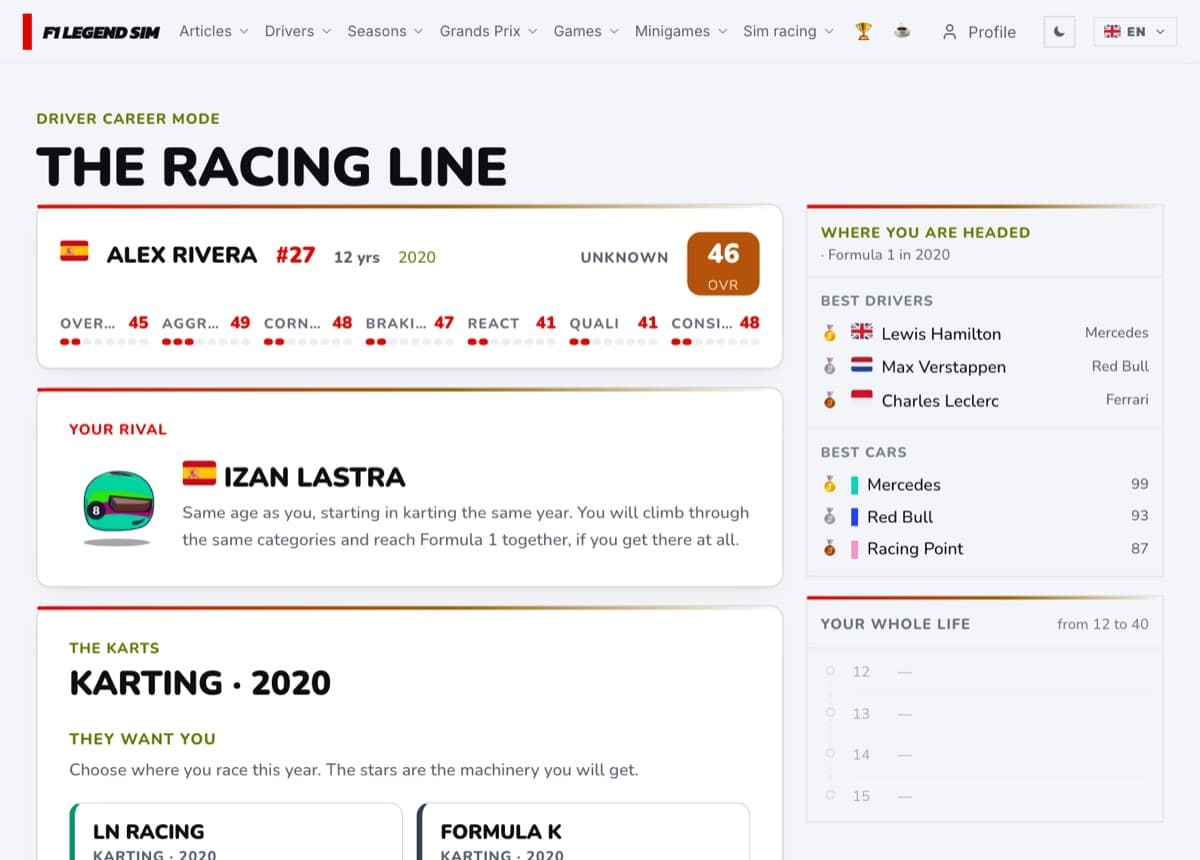Click silver medal beside Red Bull car
The width and height of the screenshot is (1200, 860).
(829, 516)
